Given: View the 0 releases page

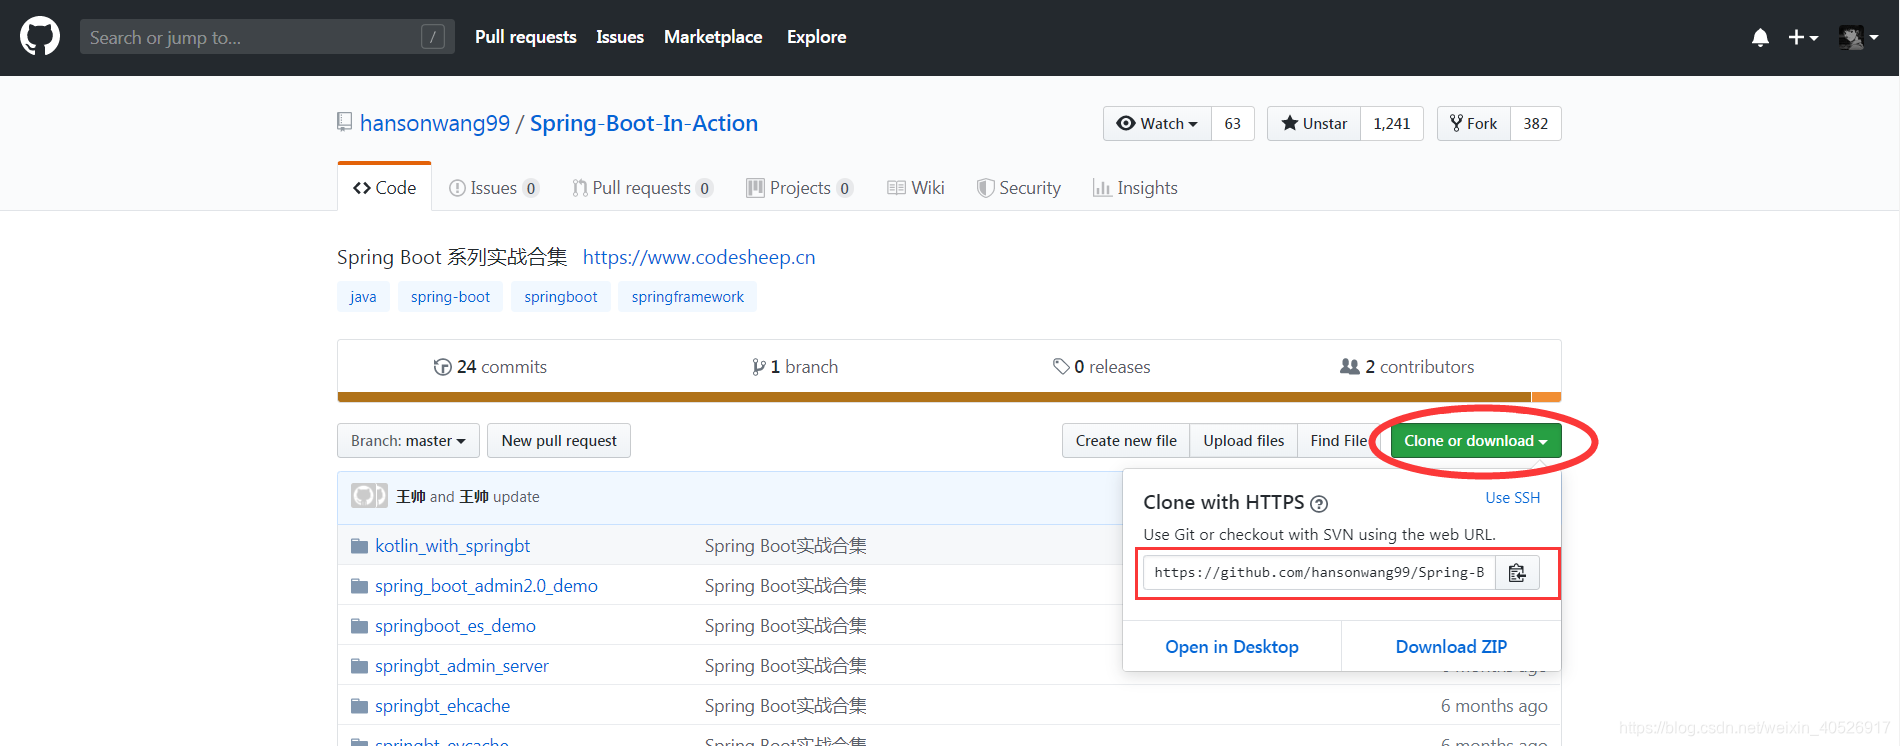Looking at the screenshot, I should [x=1102, y=367].
